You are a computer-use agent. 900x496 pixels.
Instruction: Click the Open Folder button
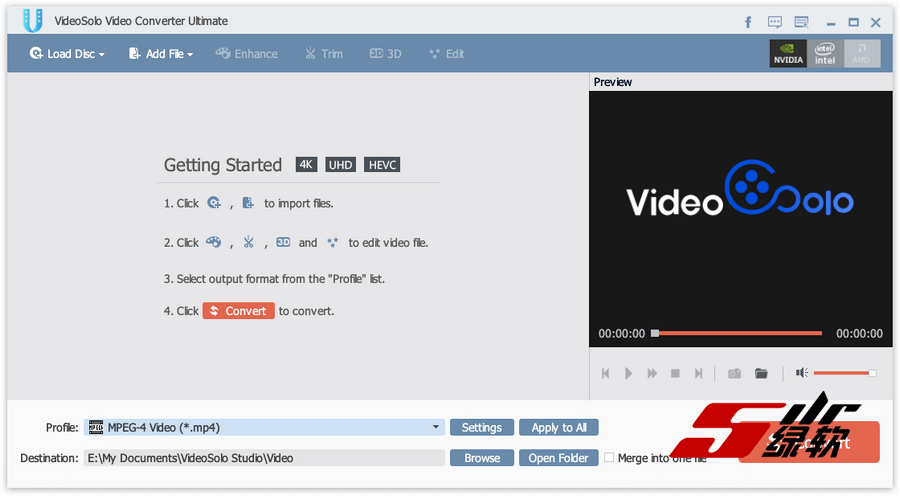point(558,458)
